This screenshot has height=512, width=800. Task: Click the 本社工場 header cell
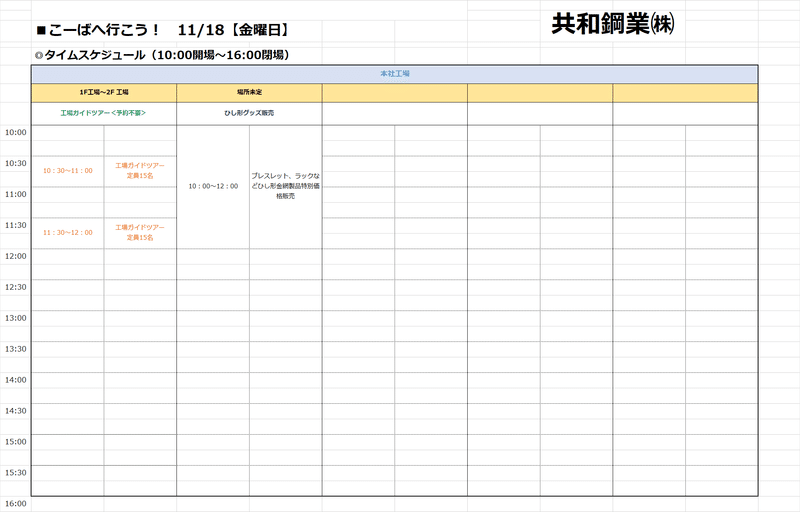(x=394, y=73)
